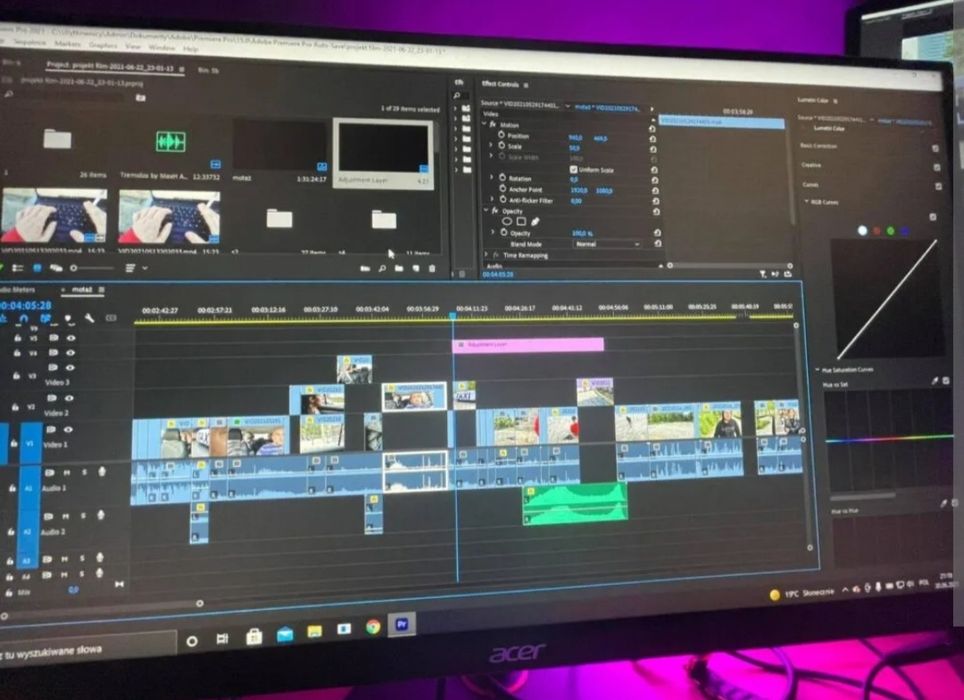Hide Video 1 track with eye icon
964x700 pixels.
[x=68, y=430]
